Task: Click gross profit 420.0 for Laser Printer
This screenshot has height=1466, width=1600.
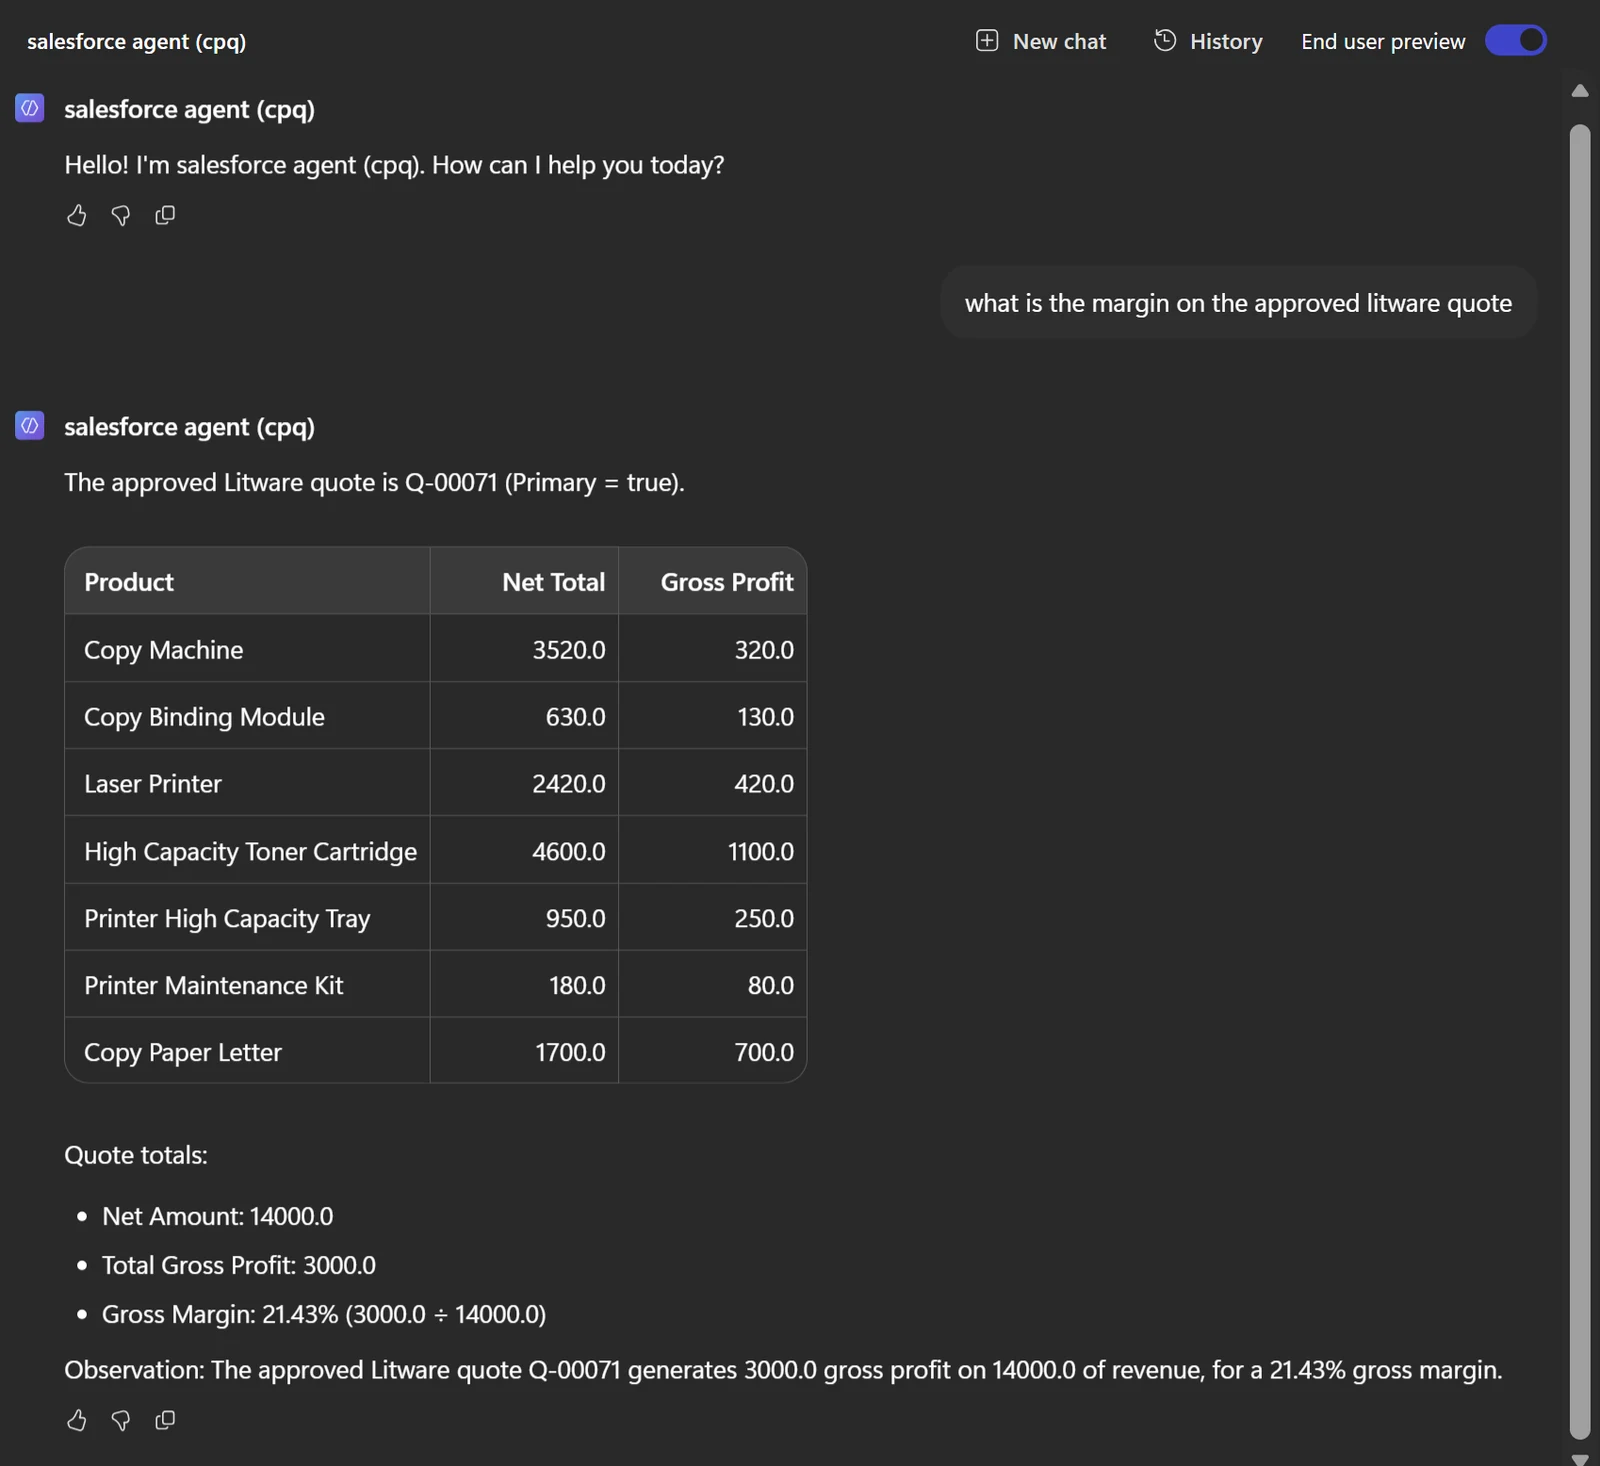Action: [713, 783]
